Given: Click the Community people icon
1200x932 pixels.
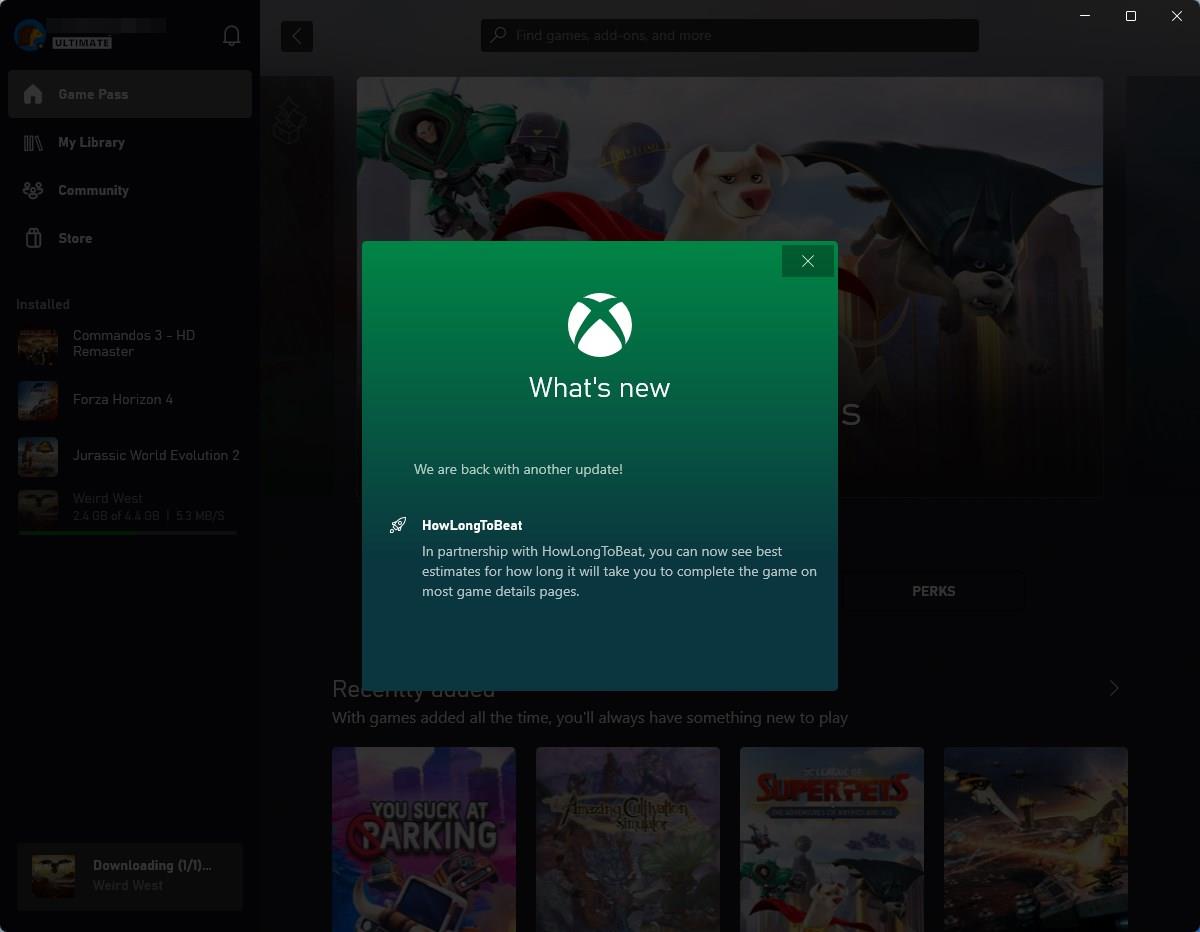Looking at the screenshot, I should [x=33, y=190].
